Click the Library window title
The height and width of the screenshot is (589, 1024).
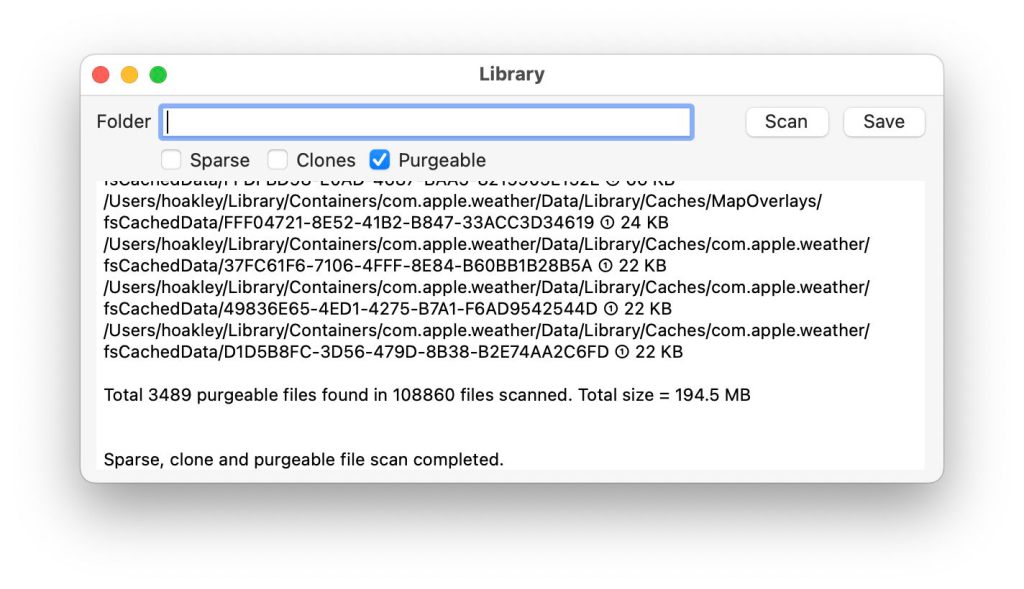click(511, 75)
